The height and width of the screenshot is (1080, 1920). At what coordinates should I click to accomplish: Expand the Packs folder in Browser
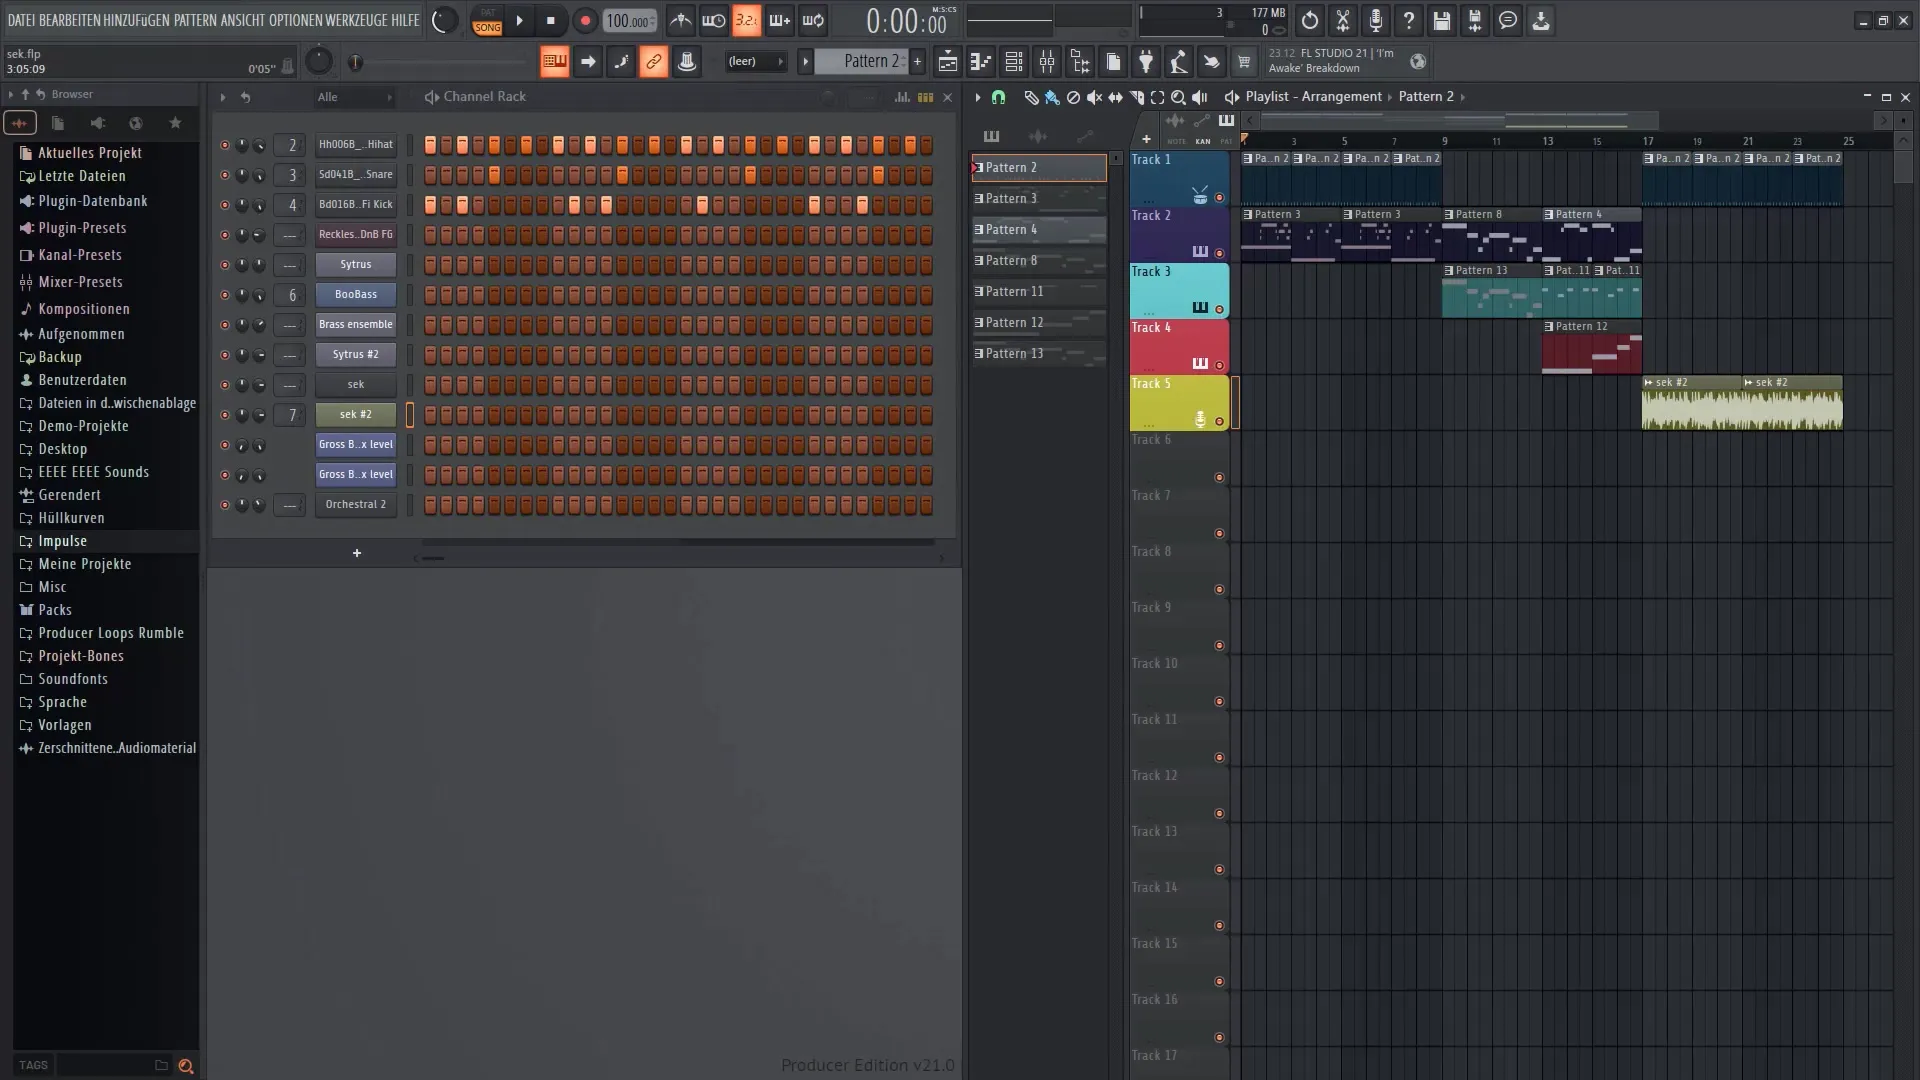(55, 610)
